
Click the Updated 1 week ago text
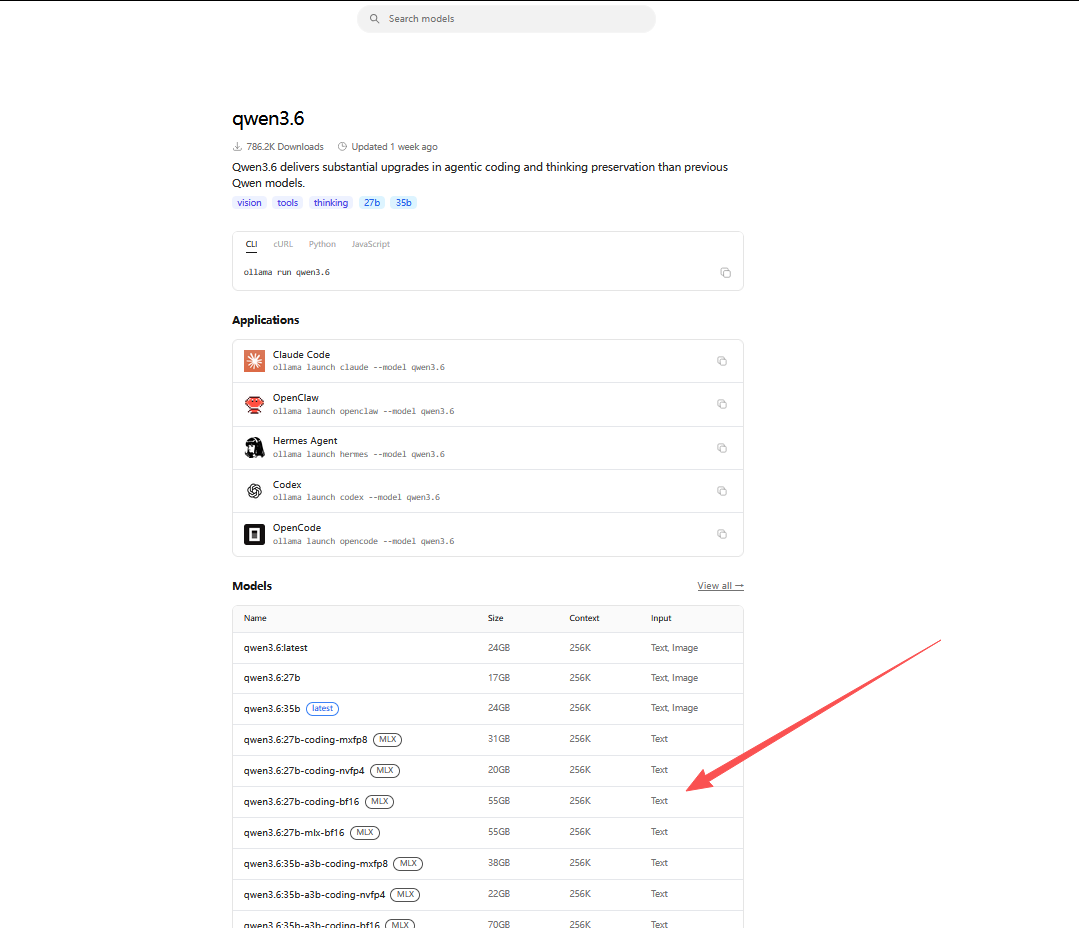click(x=394, y=147)
